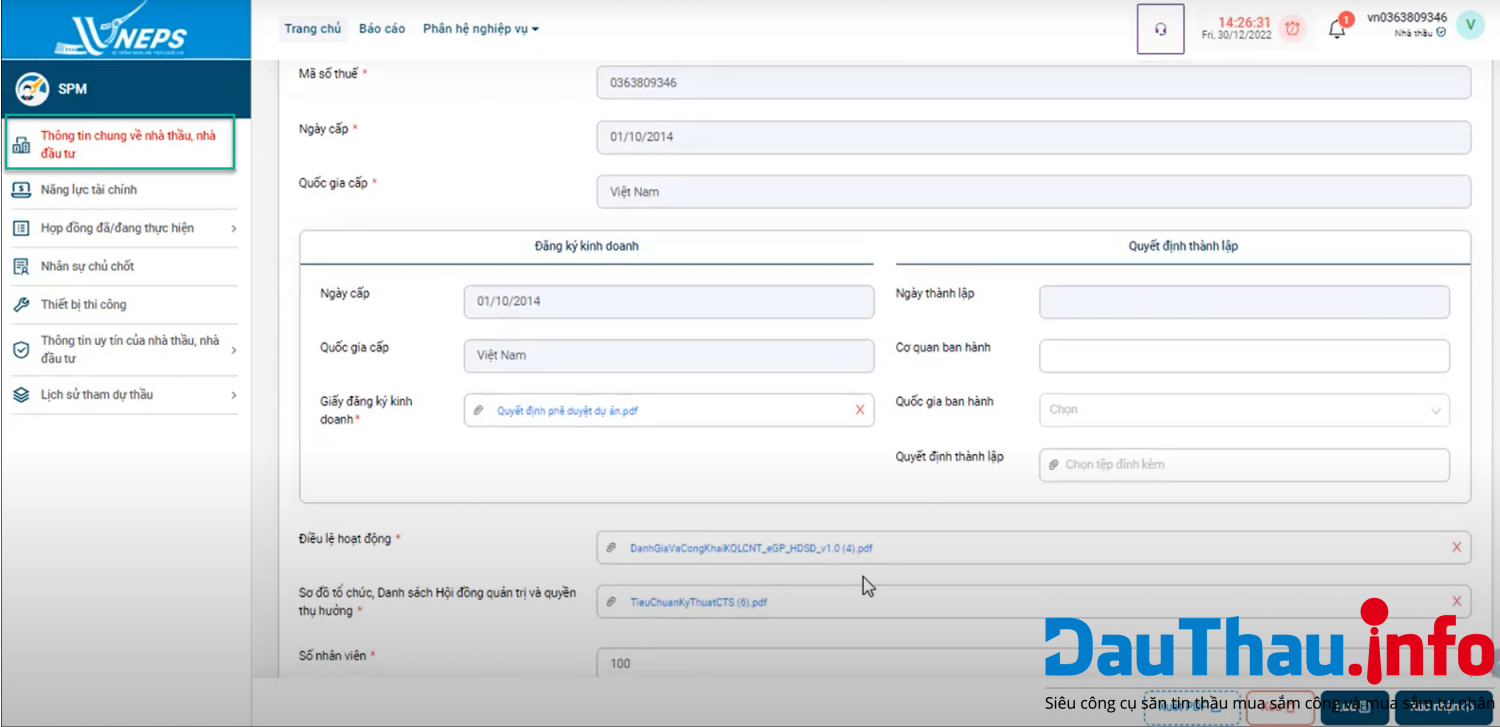1500x727 pixels.
Task: Click the "Thiết bị thi công" wrench icon
Action: [20, 304]
